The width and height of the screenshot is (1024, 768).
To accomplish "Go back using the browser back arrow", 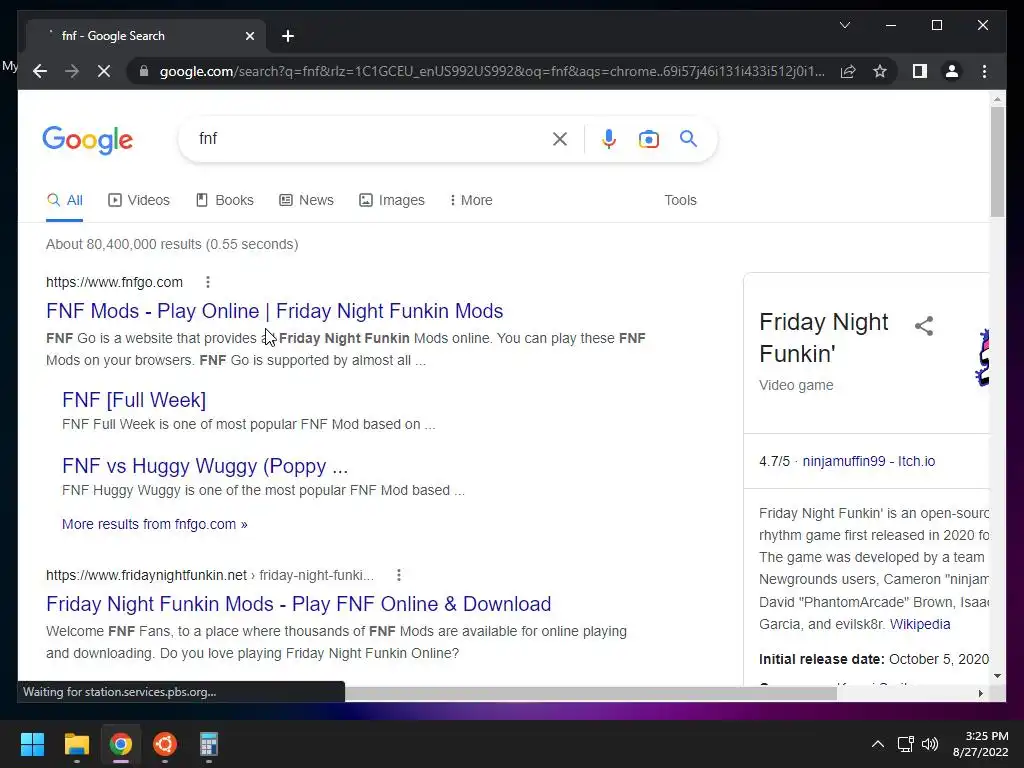I will pyautogui.click(x=40, y=71).
